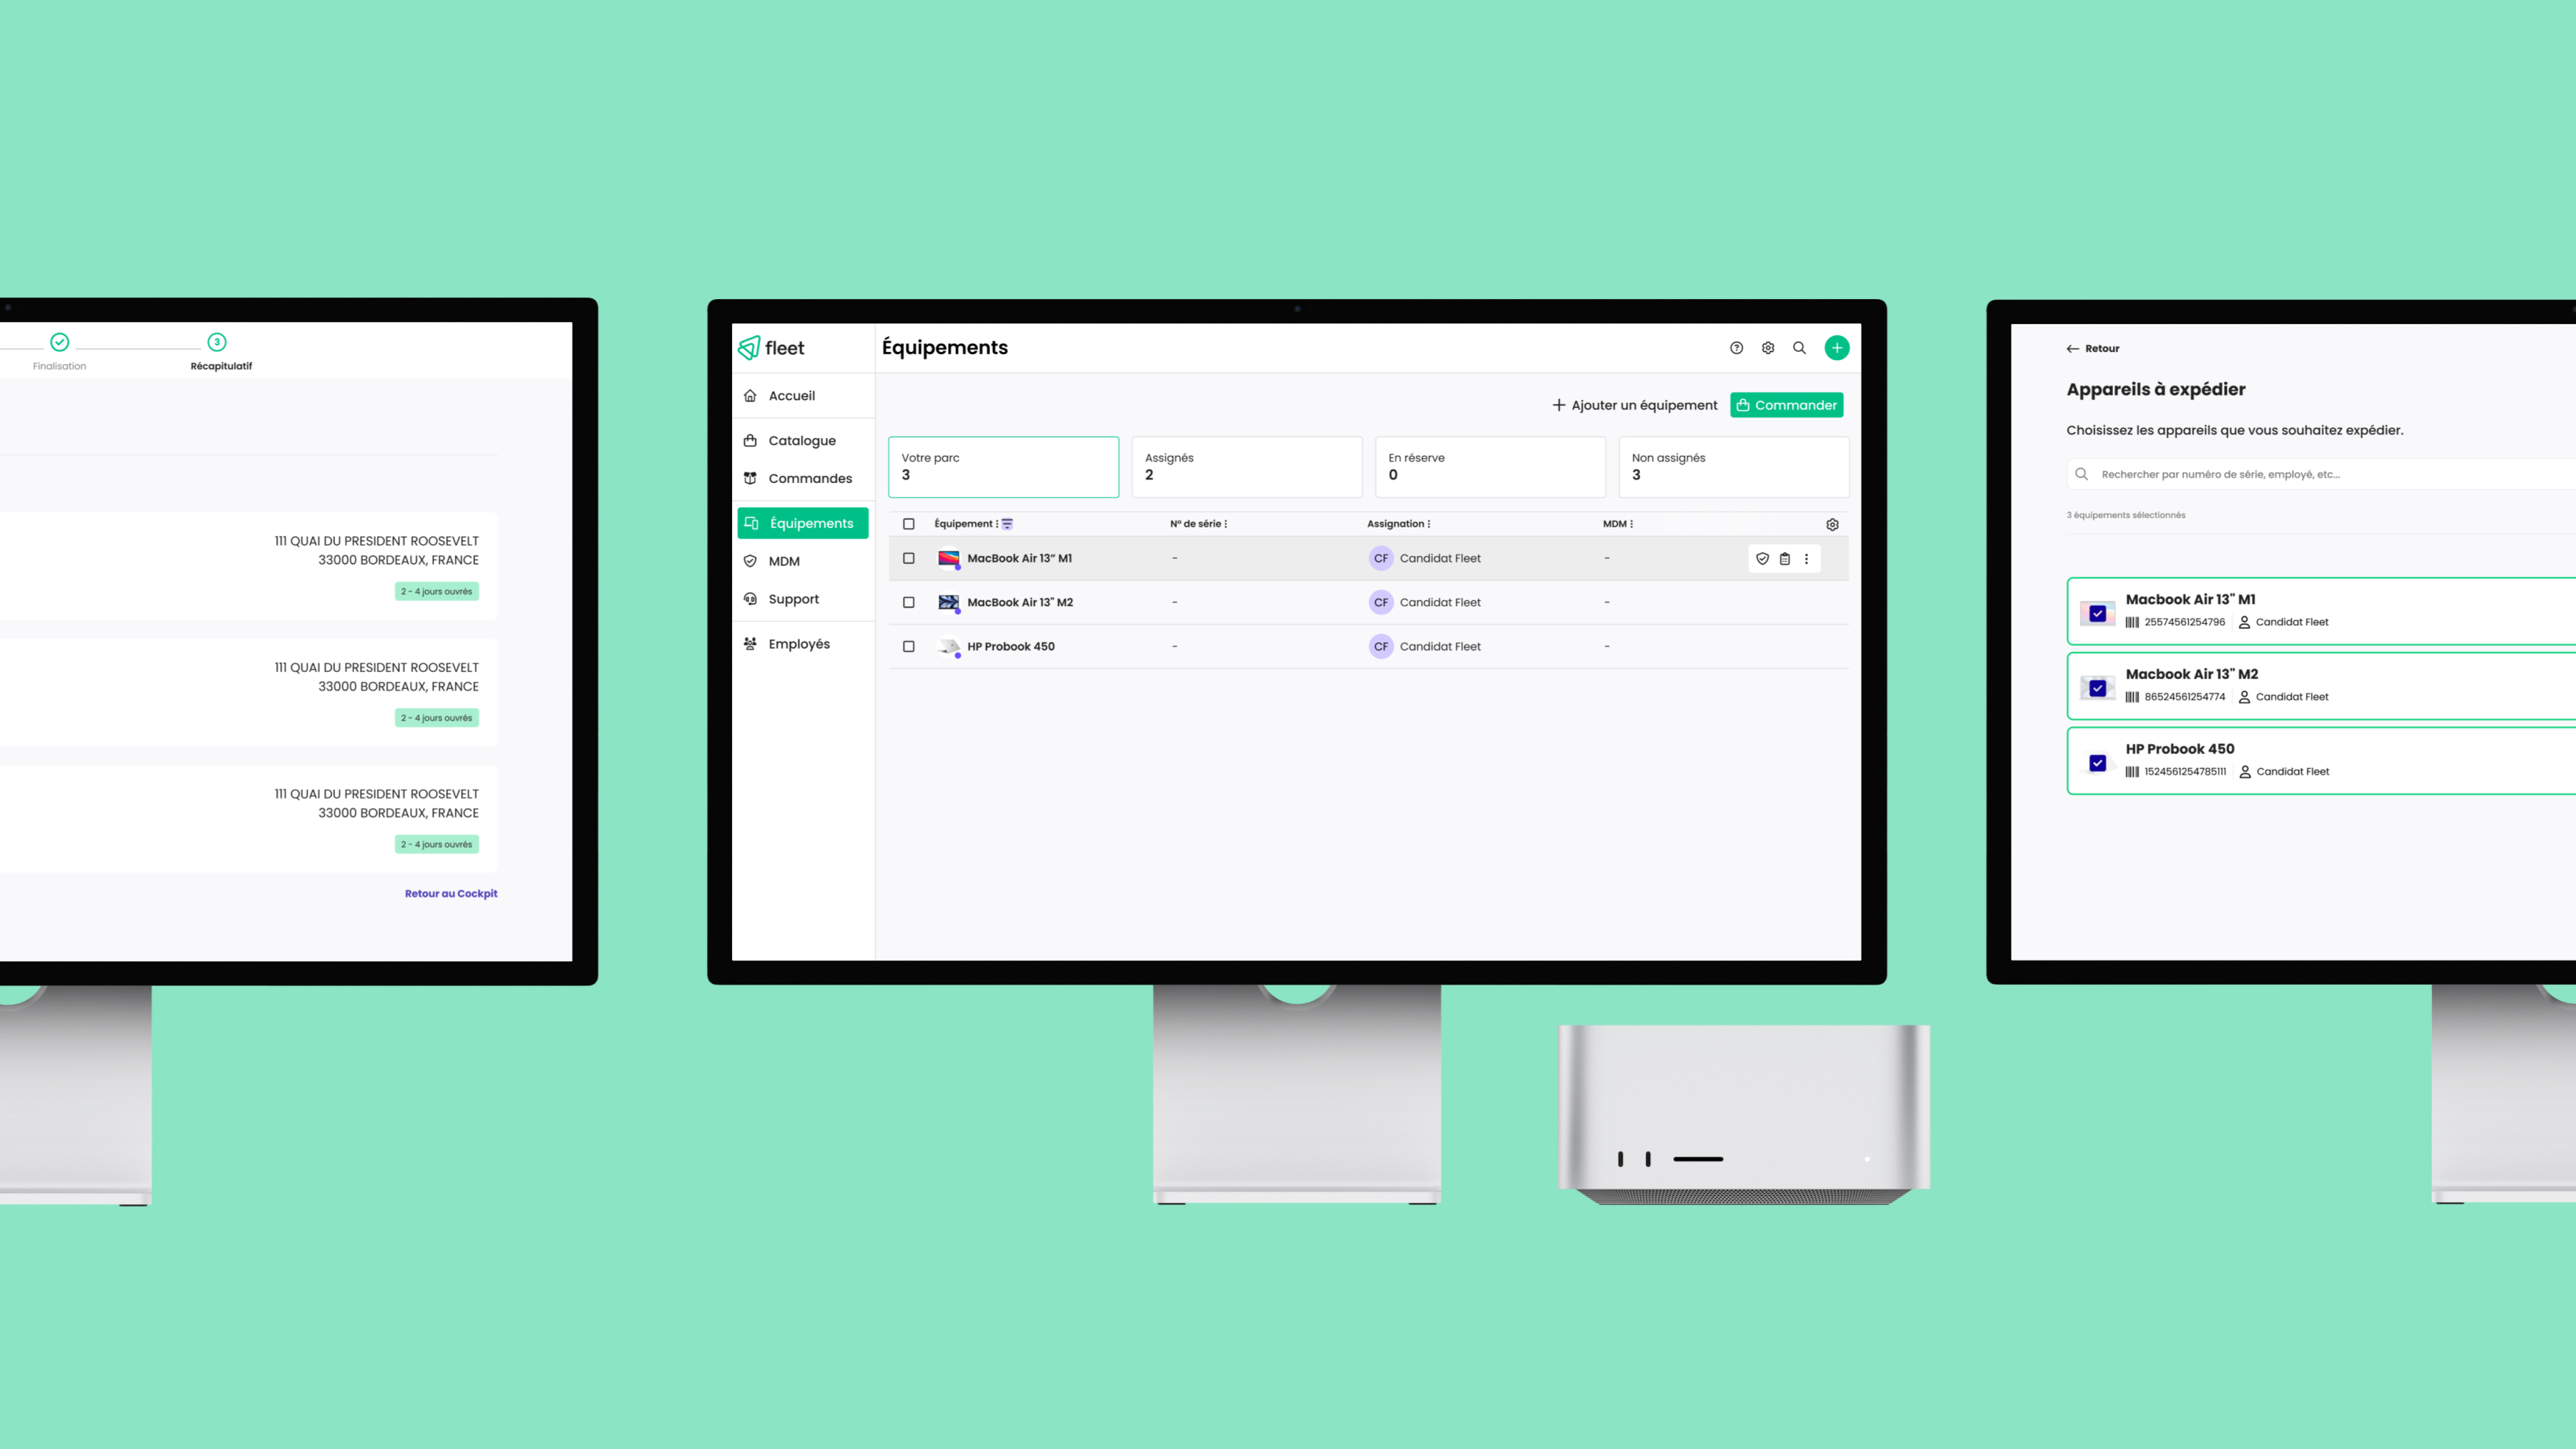Expand the Assignation column filter
This screenshot has height=1449, width=2576.
click(1430, 524)
